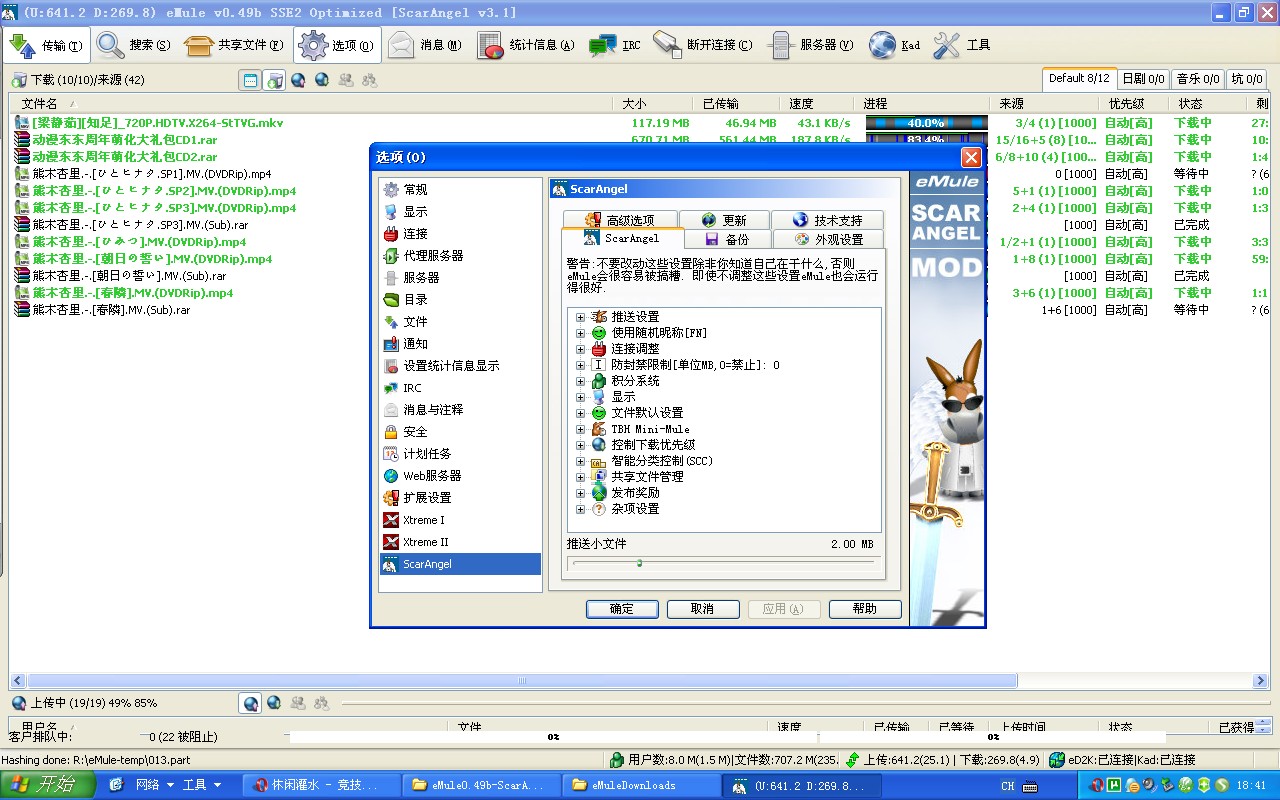Confirm options with the 确定 button
This screenshot has width=1280, height=800.
pyautogui.click(x=622, y=609)
